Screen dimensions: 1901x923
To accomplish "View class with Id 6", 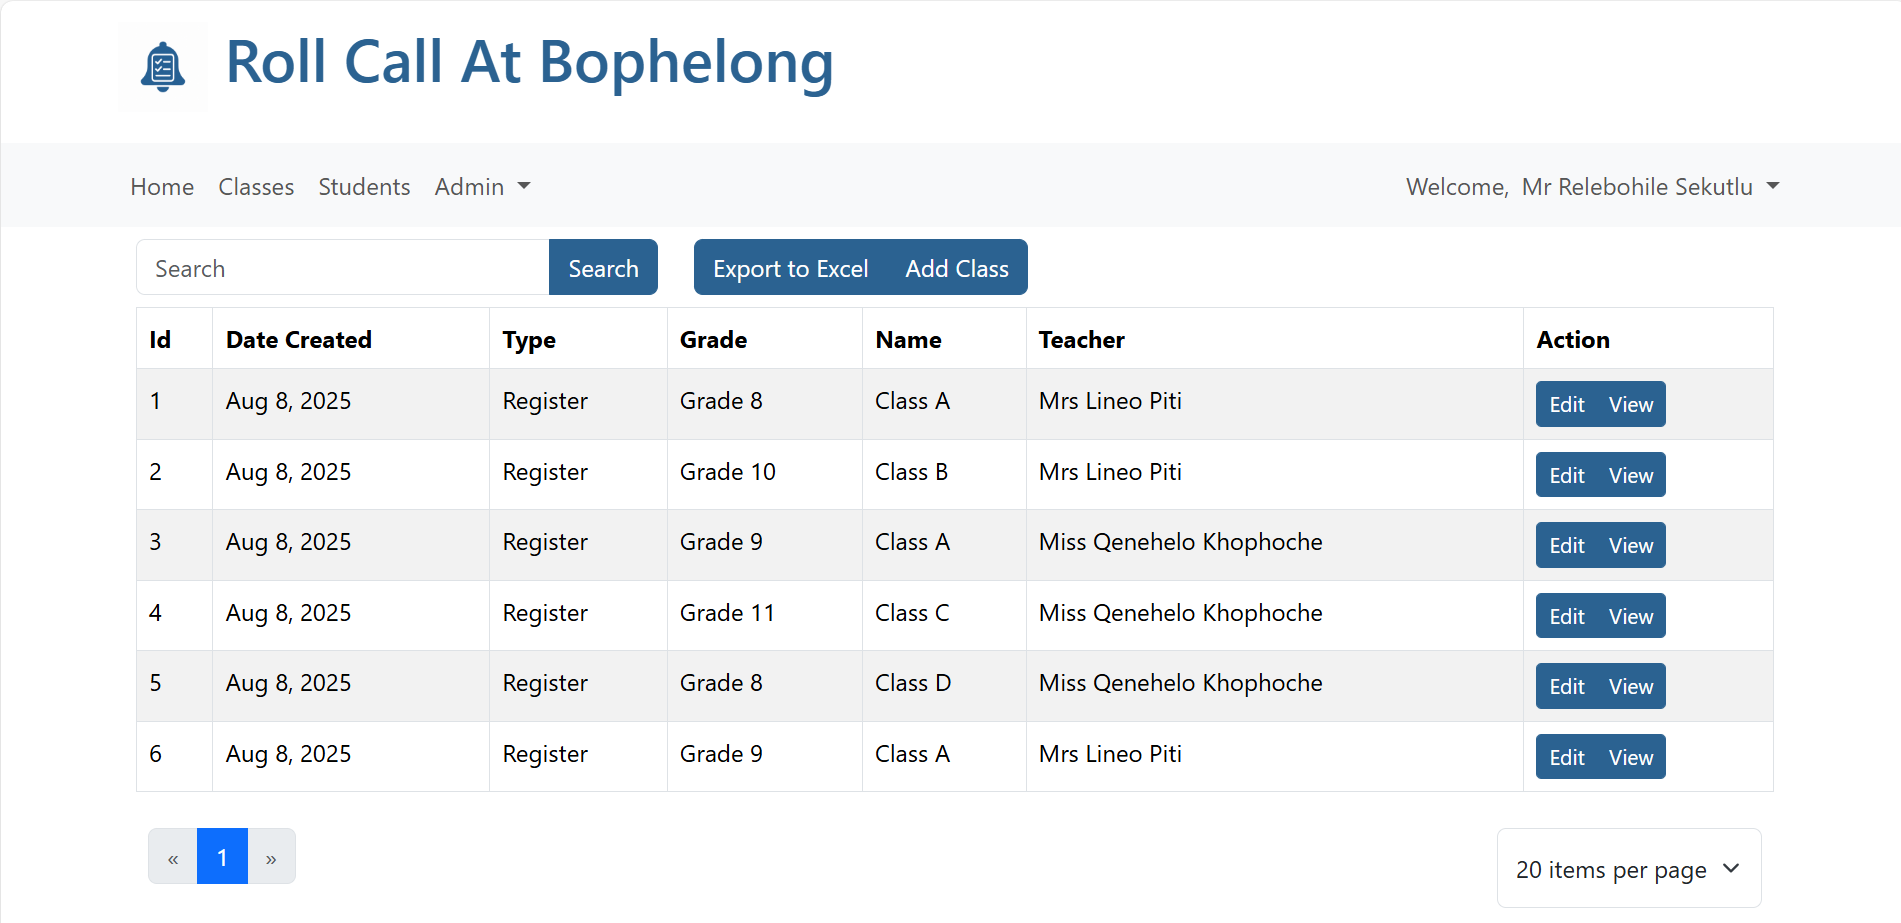I will click(1630, 758).
